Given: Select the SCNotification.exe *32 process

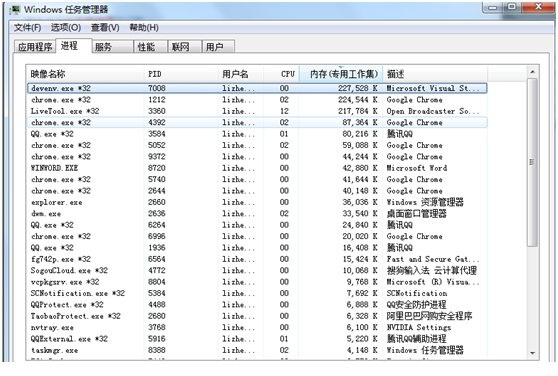Looking at the screenshot, I should pos(257,293).
